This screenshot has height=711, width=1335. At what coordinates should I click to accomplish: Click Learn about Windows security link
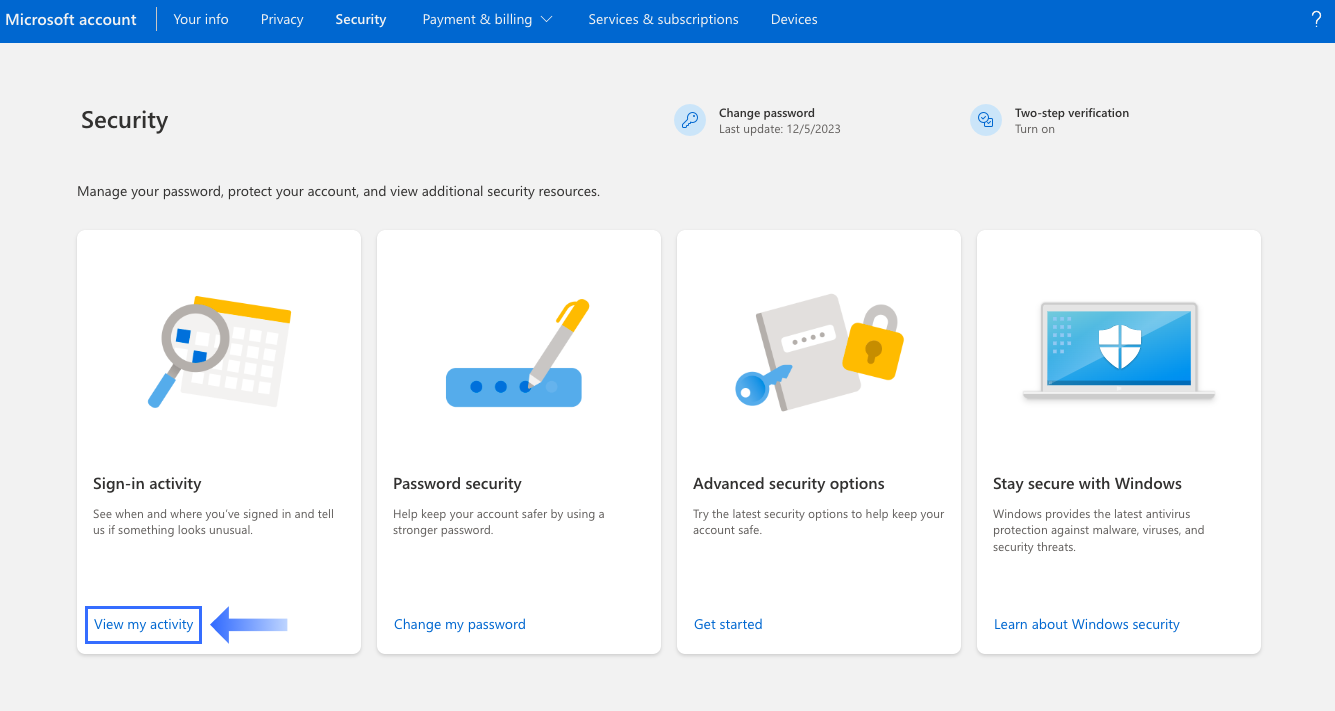coord(1087,624)
